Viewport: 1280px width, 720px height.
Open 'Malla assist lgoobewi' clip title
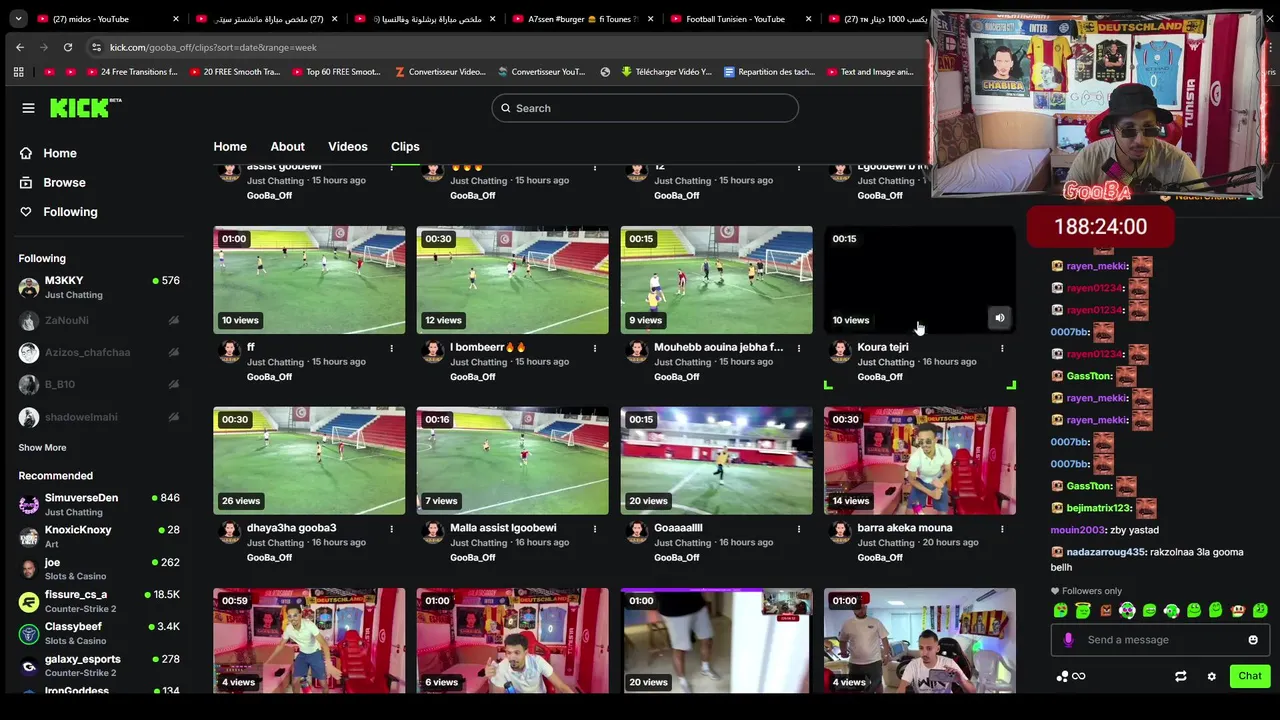pos(503,528)
